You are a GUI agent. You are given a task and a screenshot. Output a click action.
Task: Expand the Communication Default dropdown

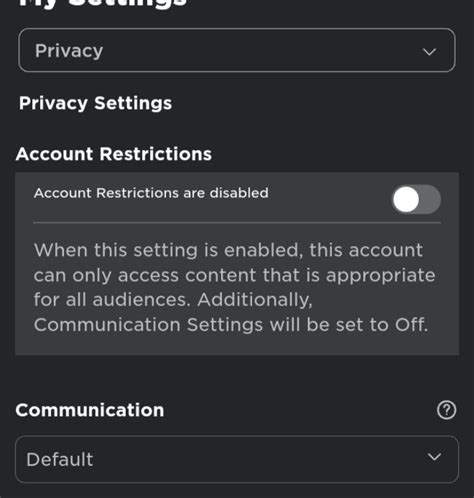tap(237, 459)
